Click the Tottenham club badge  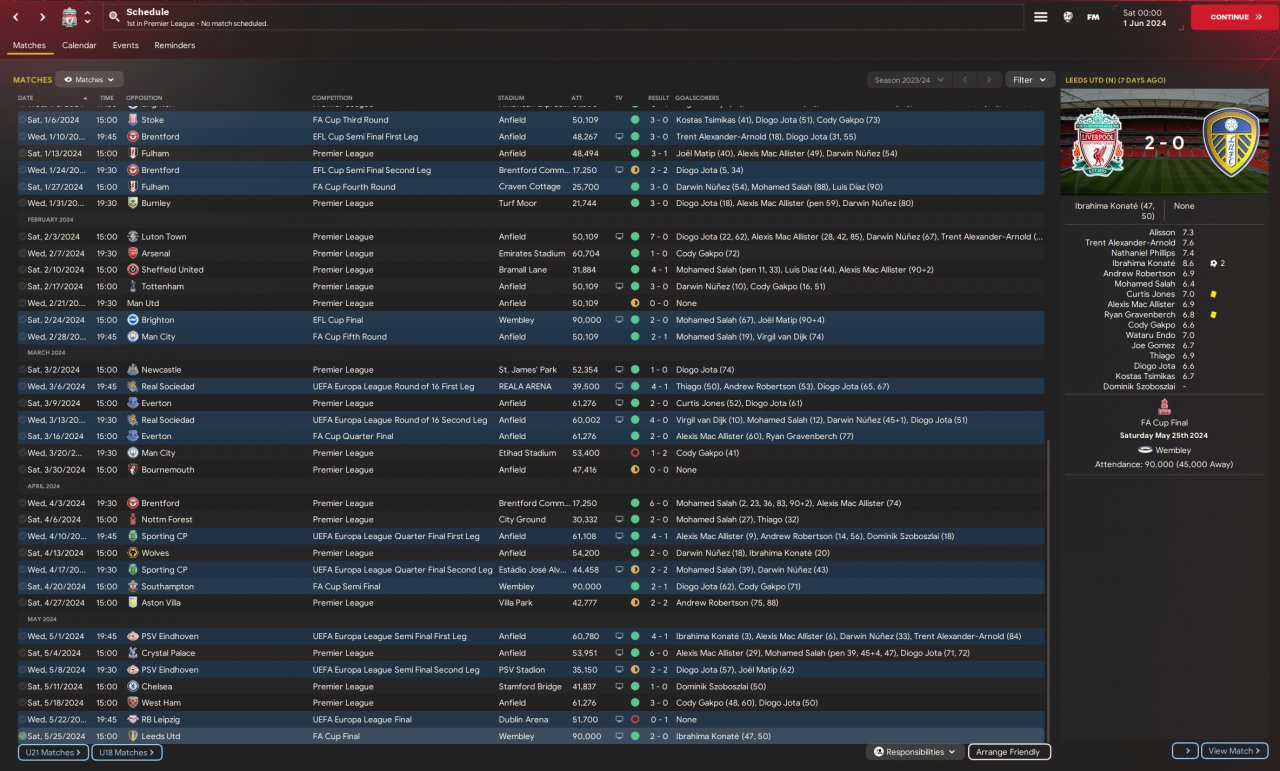[x=133, y=287]
